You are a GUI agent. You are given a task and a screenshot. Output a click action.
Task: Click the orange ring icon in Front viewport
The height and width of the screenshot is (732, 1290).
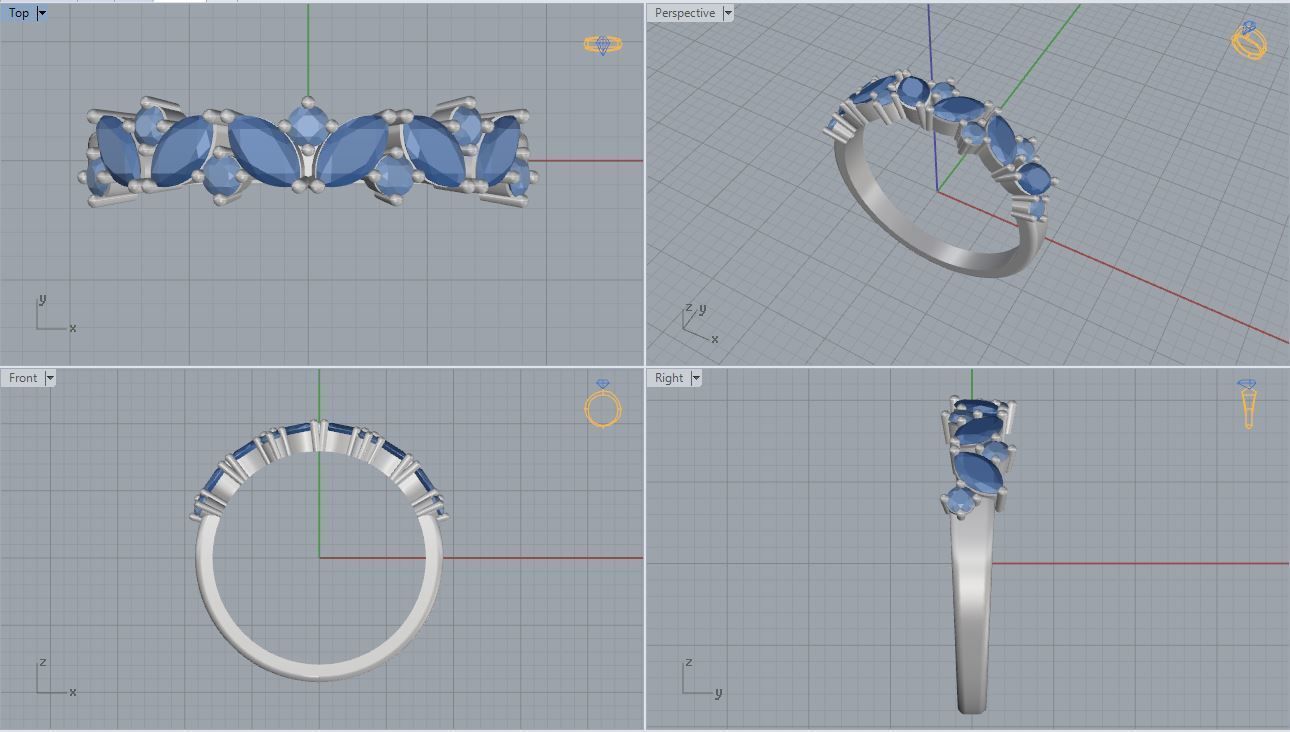[603, 404]
